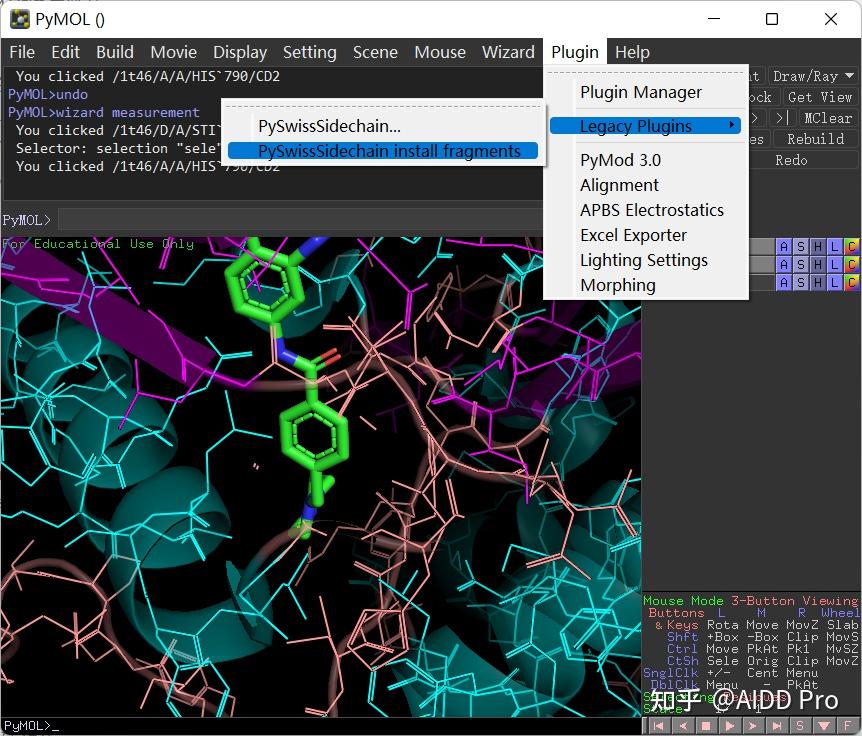The width and height of the screenshot is (862, 736).
Task: Open Label menu (L) of first object
Action: pos(835,247)
